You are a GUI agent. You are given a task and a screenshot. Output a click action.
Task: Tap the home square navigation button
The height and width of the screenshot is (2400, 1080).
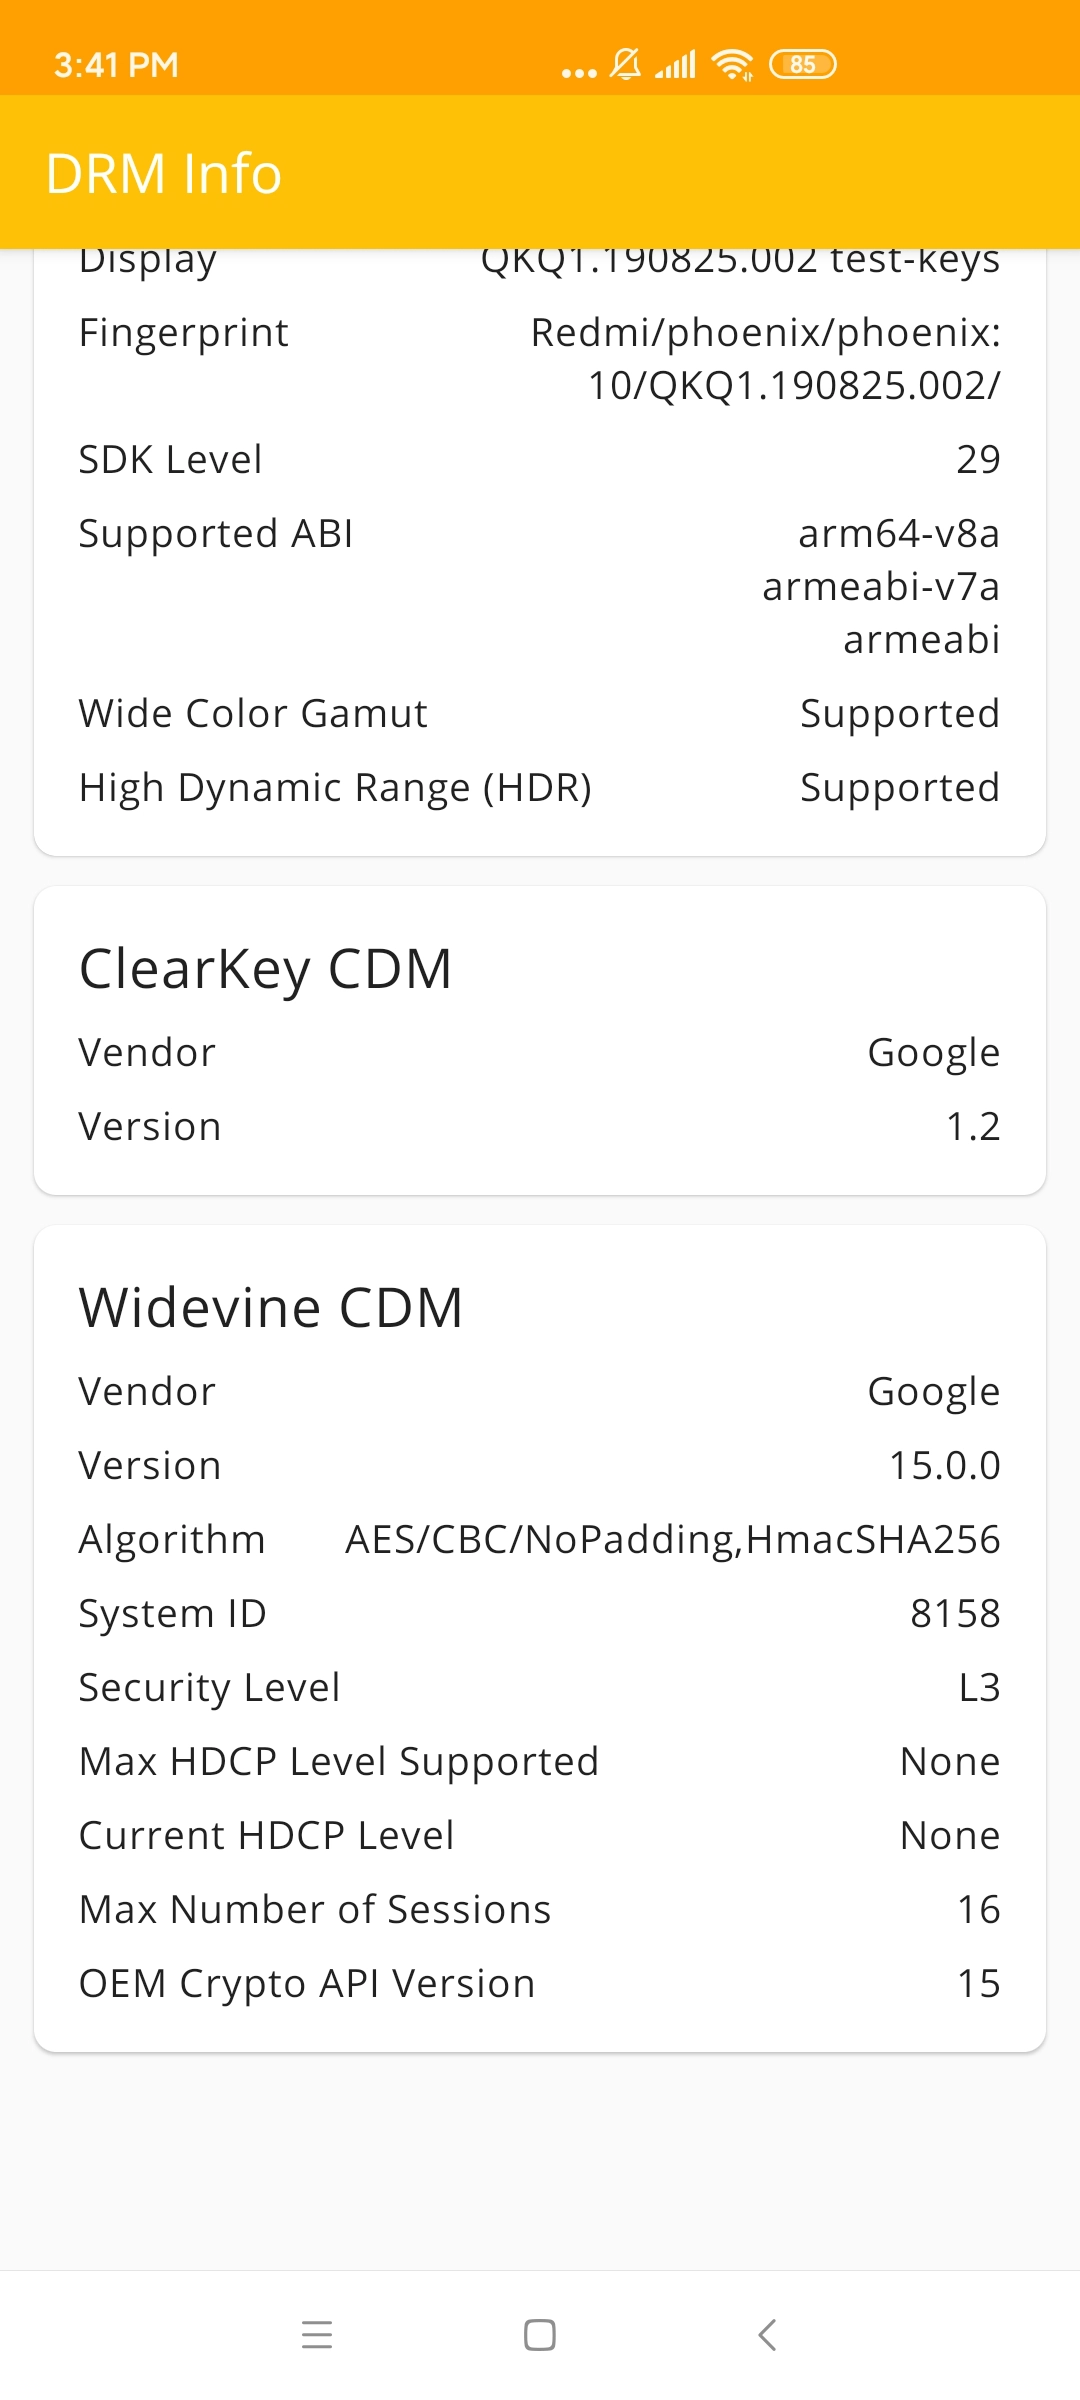pyautogui.click(x=540, y=2335)
